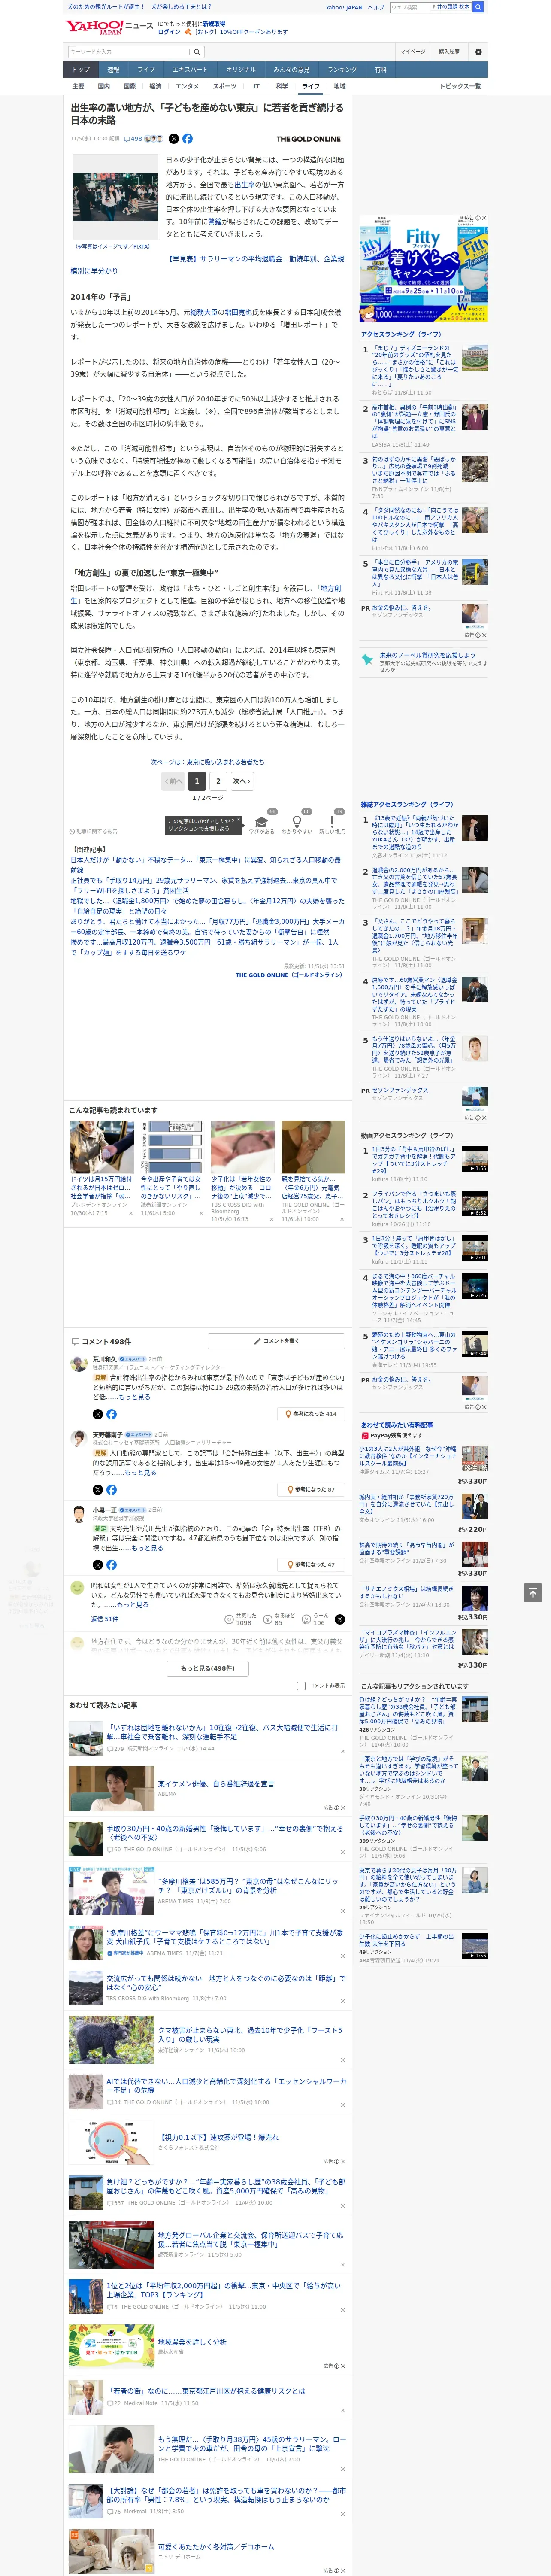Tick the コメント非表示 checkbox
The height and width of the screenshot is (2576, 551).
(301, 1685)
